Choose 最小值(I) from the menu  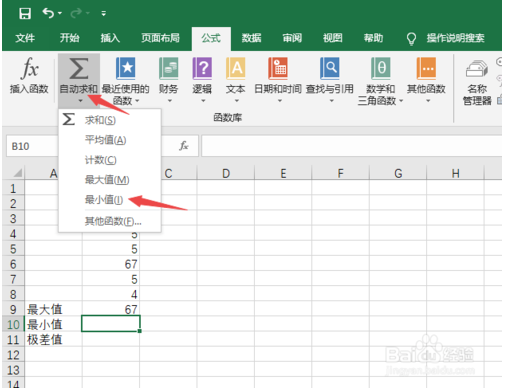110,200
